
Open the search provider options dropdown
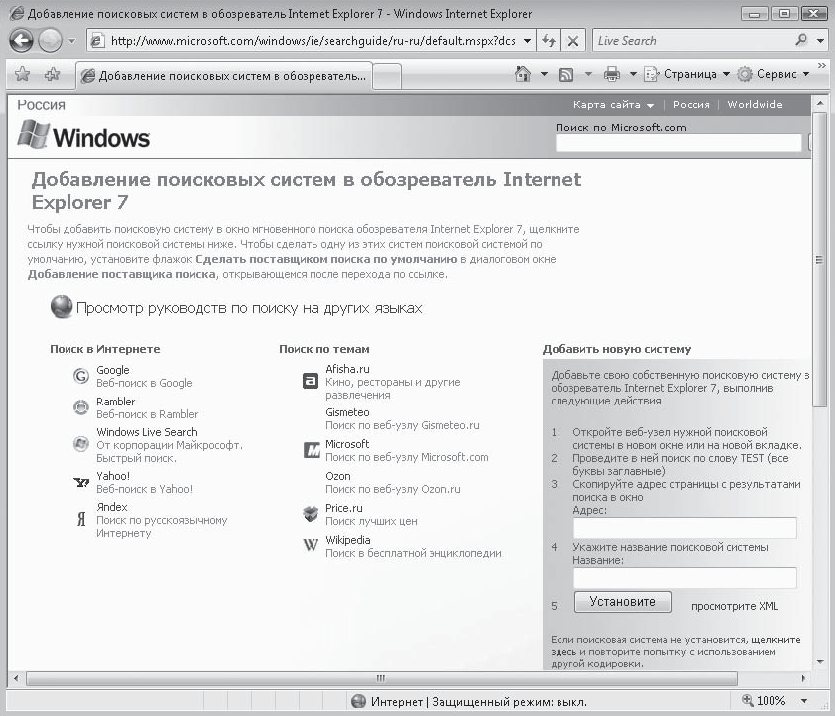pyautogui.click(x=820, y=40)
